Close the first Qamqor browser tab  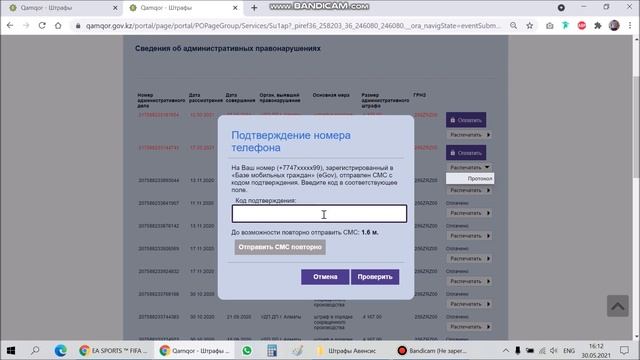[115, 8]
